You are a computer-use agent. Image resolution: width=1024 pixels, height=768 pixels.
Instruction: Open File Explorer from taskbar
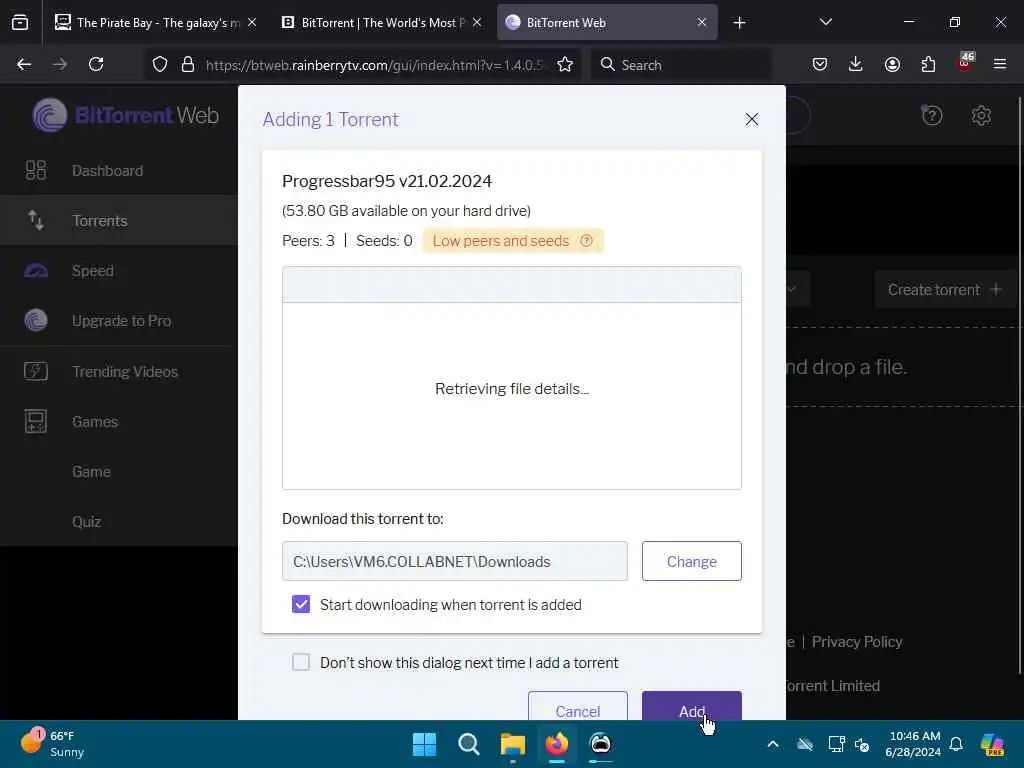(513, 744)
